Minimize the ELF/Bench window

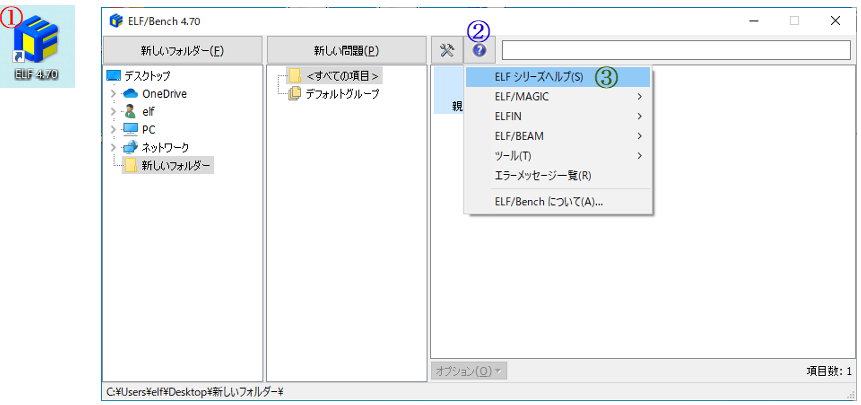click(x=754, y=21)
